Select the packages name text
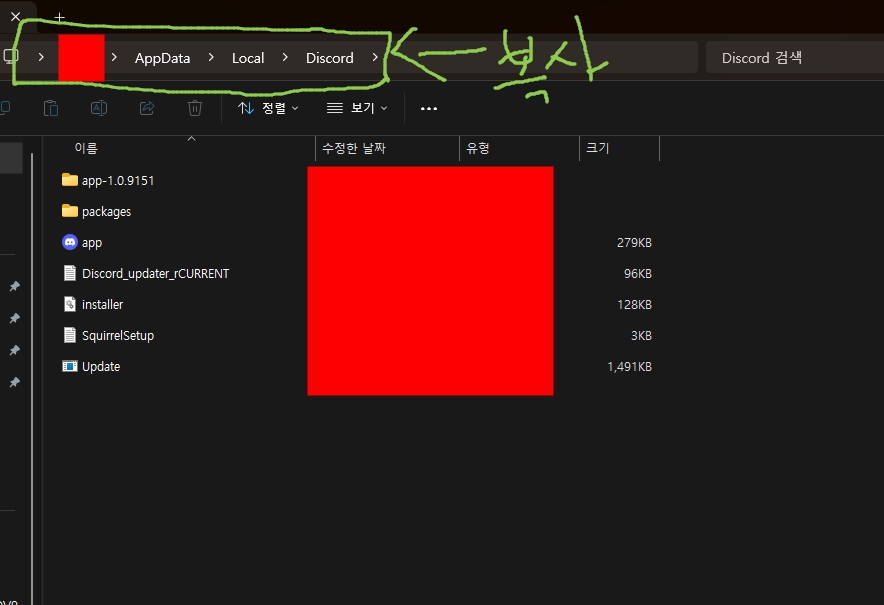This screenshot has height=605, width=884. pos(107,211)
